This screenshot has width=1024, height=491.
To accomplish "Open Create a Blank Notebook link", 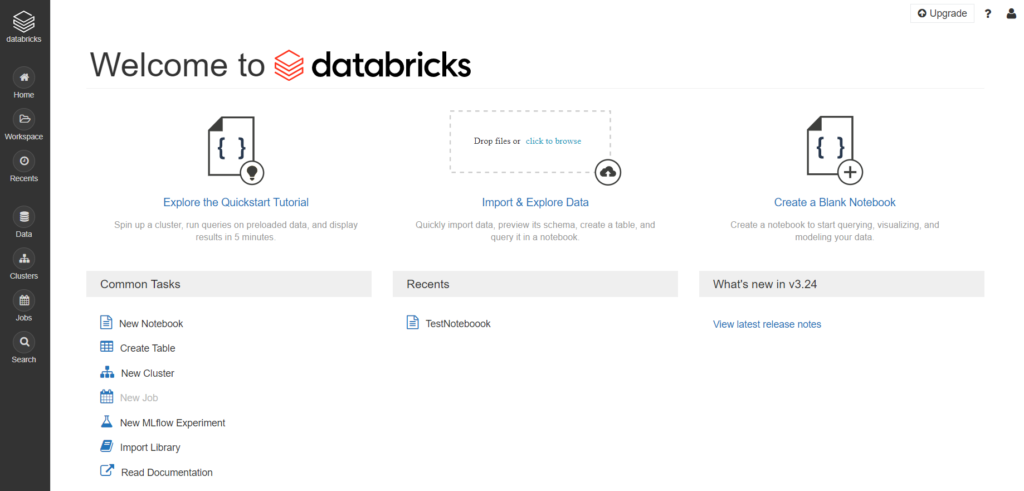I will (835, 202).
